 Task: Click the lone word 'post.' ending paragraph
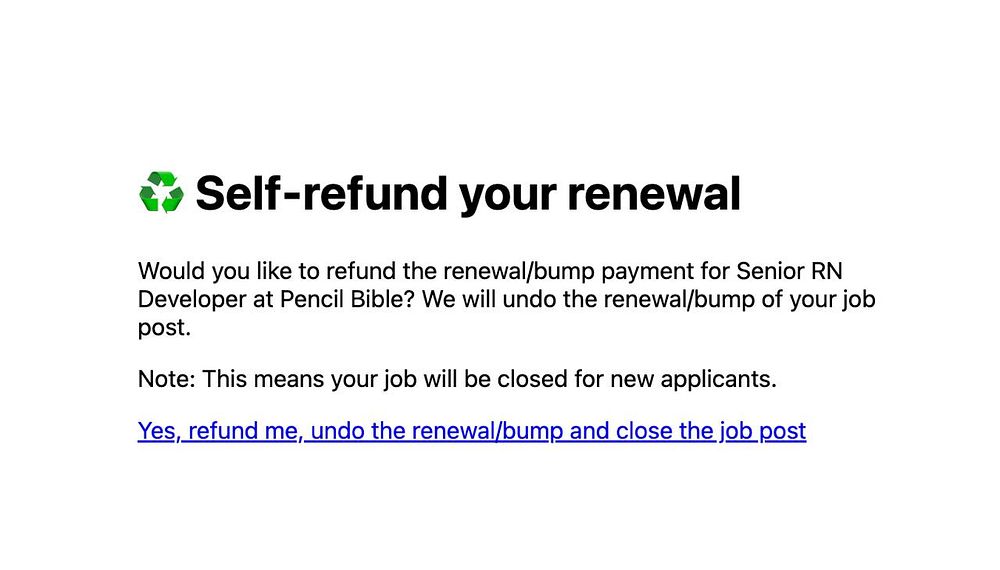(165, 328)
